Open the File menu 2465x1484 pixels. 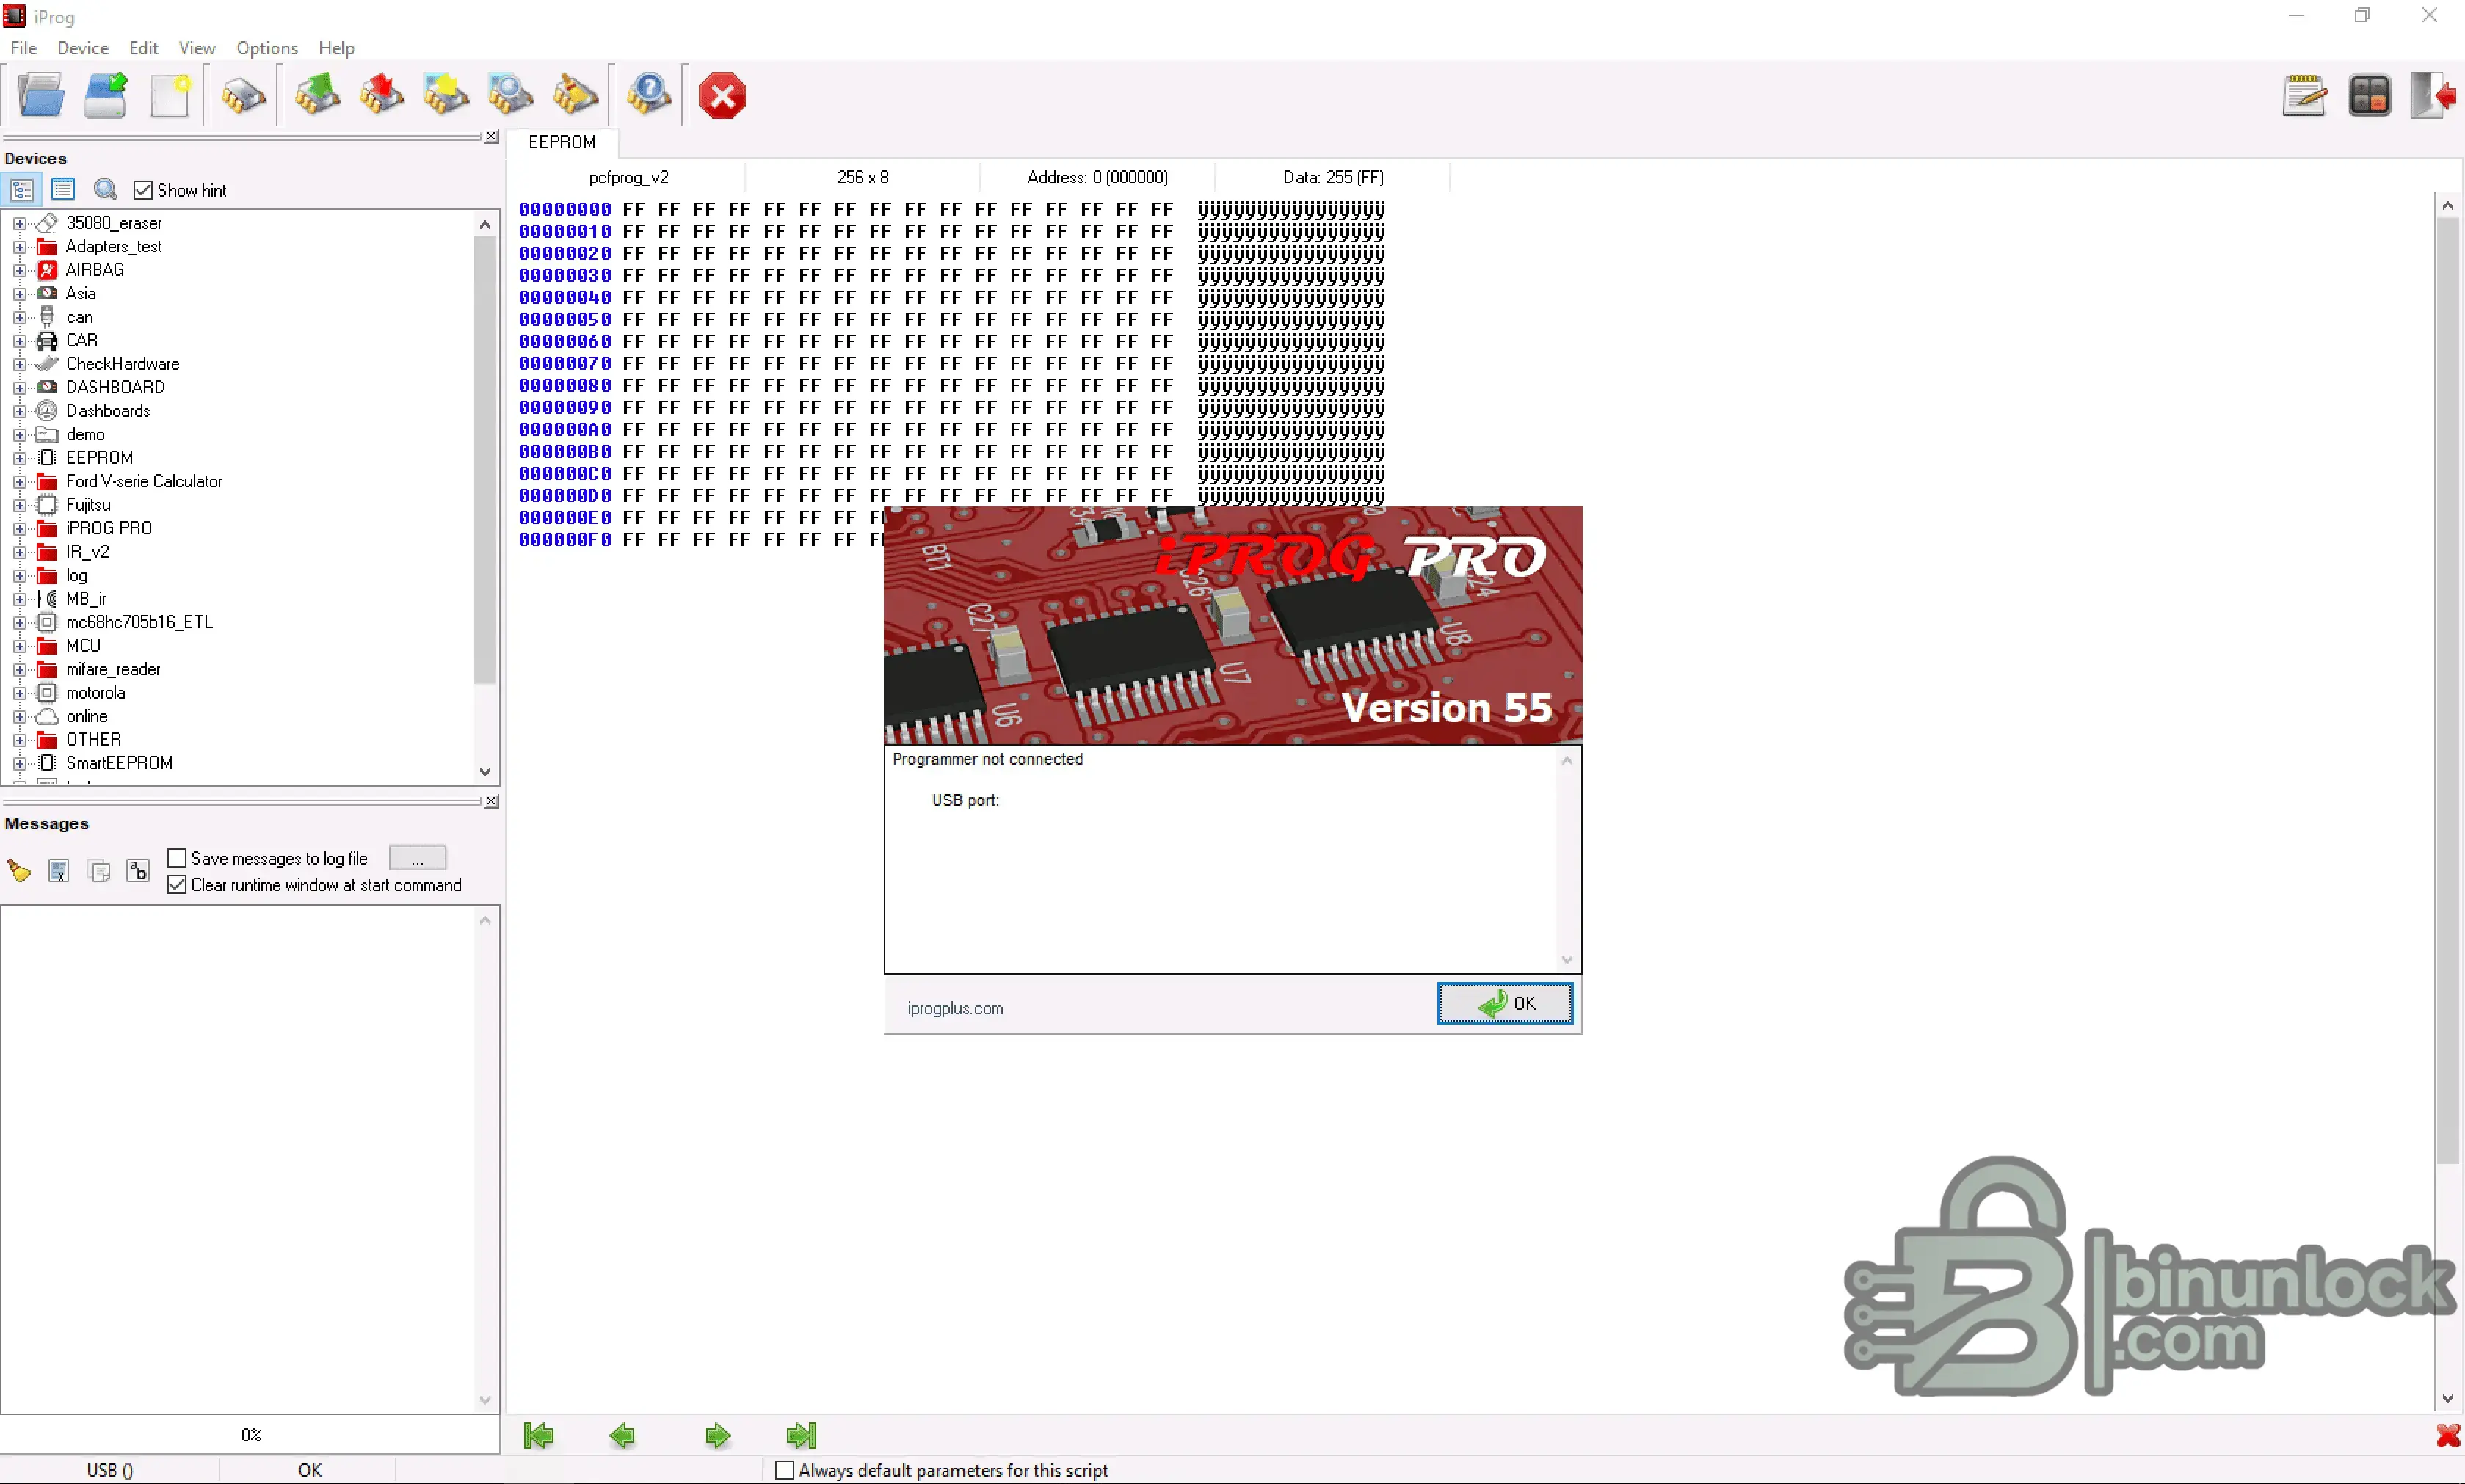[23, 48]
